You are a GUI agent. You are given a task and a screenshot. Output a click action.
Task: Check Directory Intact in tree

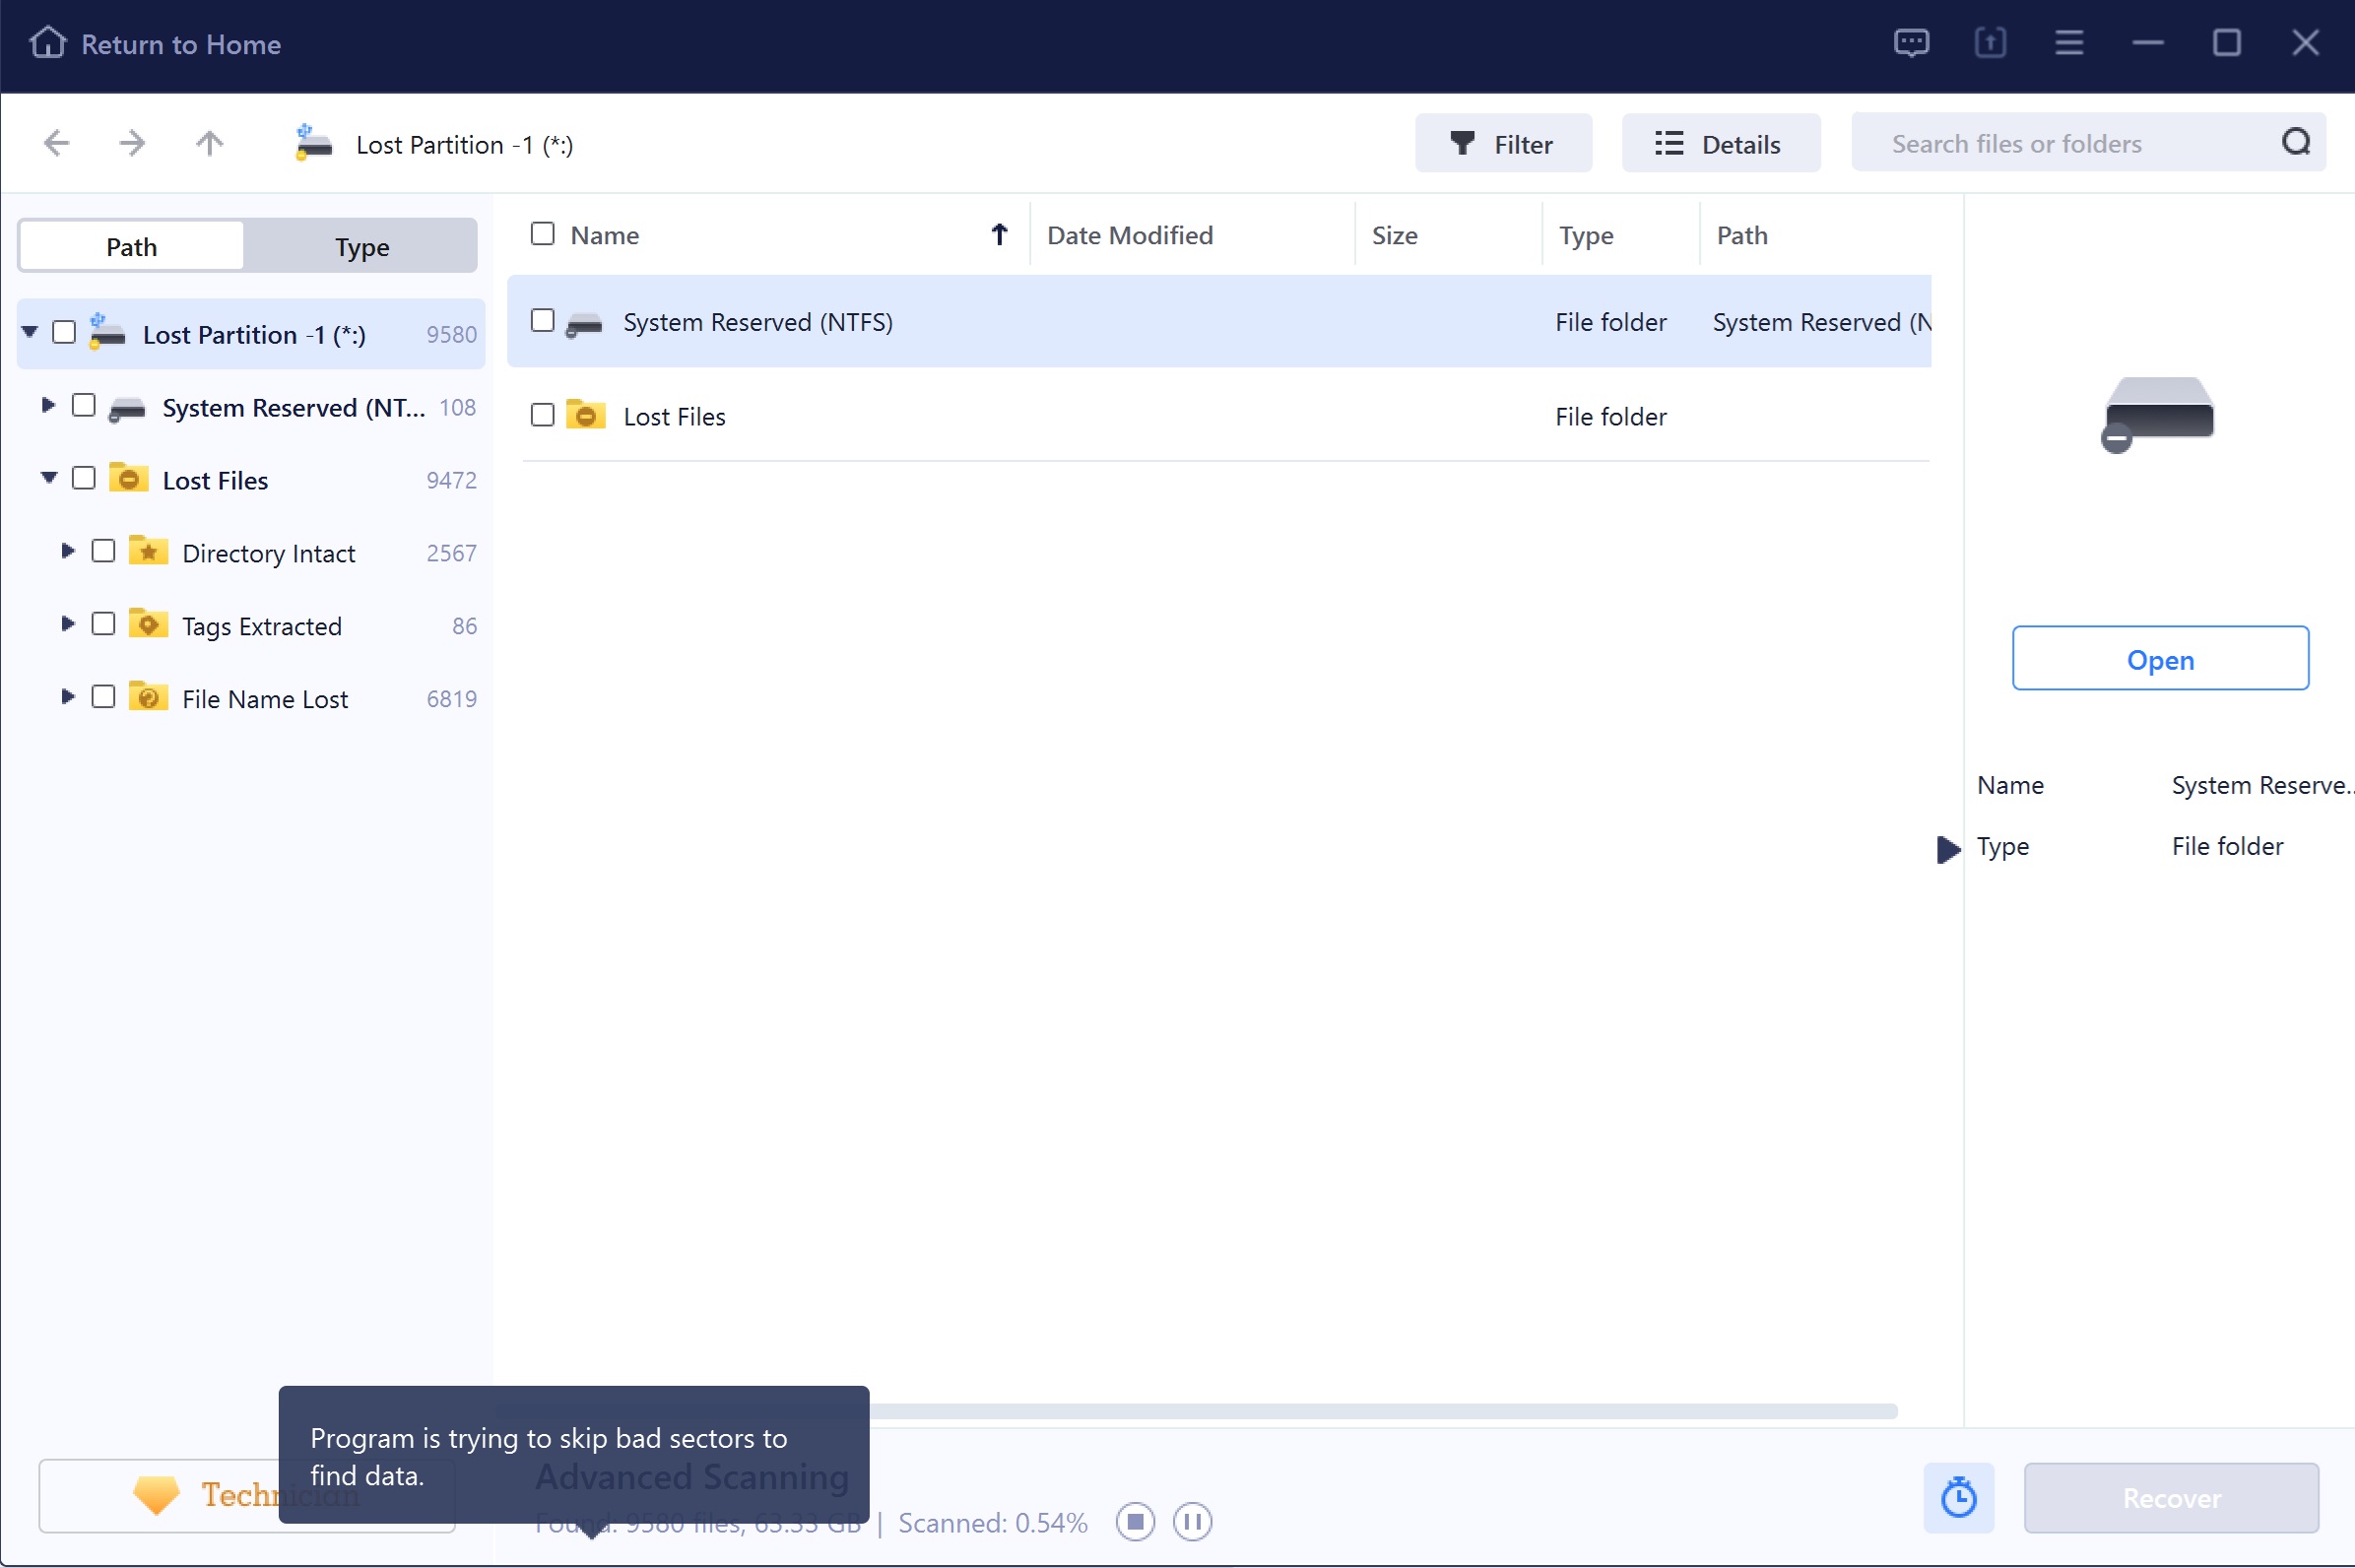103,551
